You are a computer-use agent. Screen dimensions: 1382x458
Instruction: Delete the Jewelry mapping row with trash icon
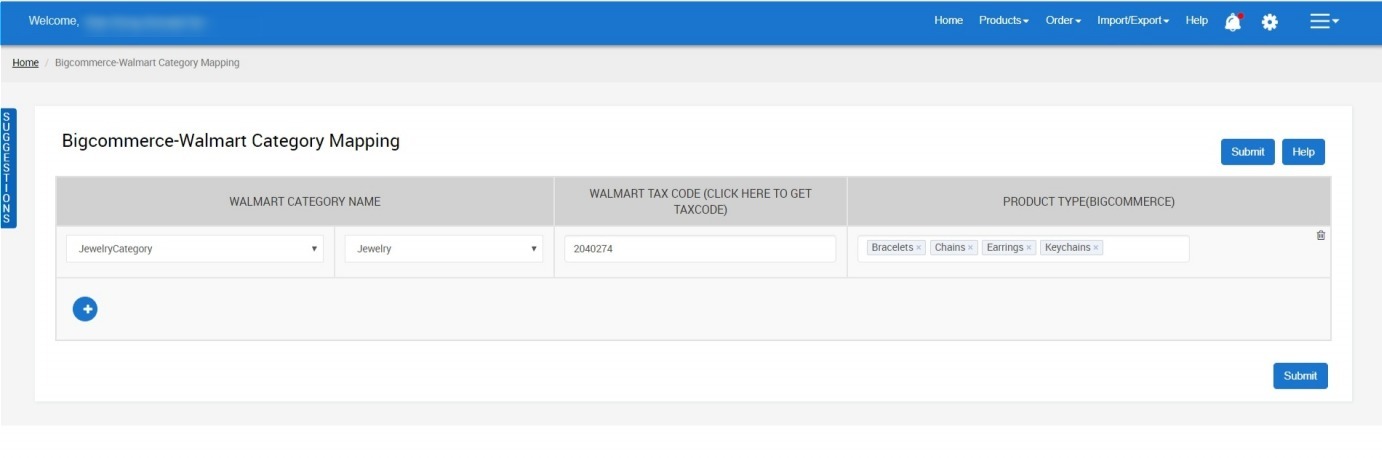pos(1321,235)
